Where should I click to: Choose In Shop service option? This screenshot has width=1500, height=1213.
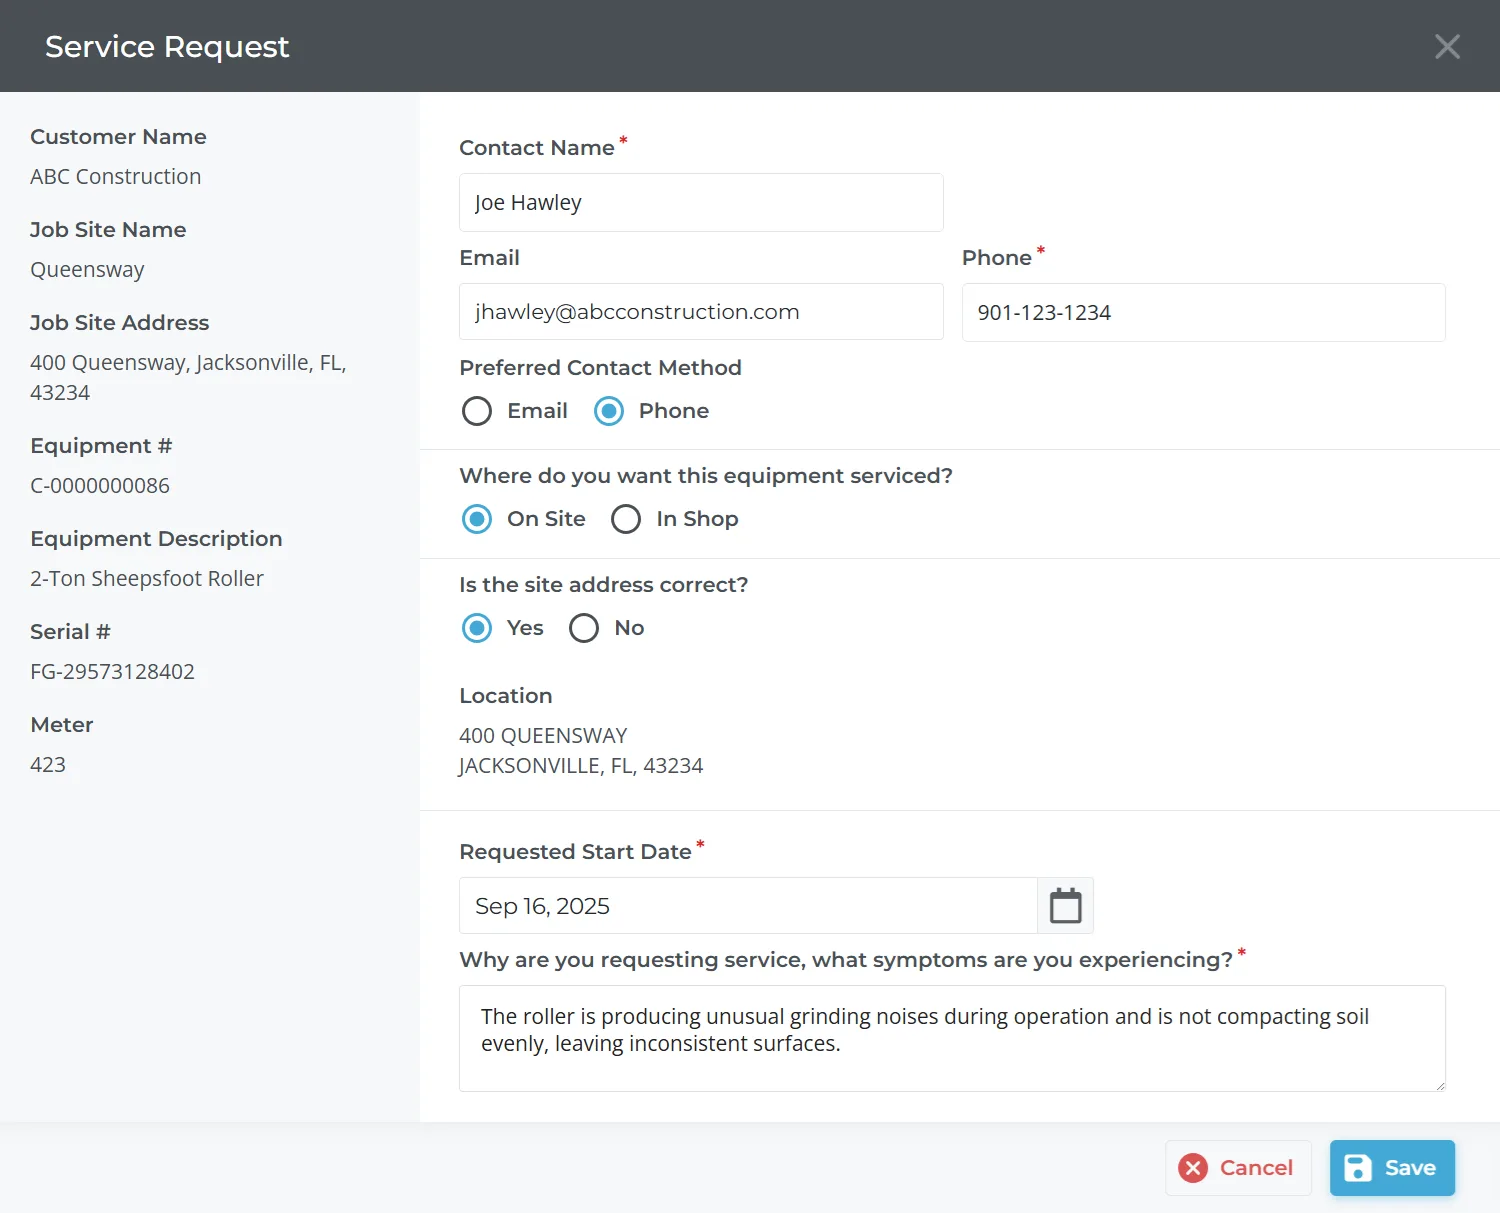click(x=626, y=519)
